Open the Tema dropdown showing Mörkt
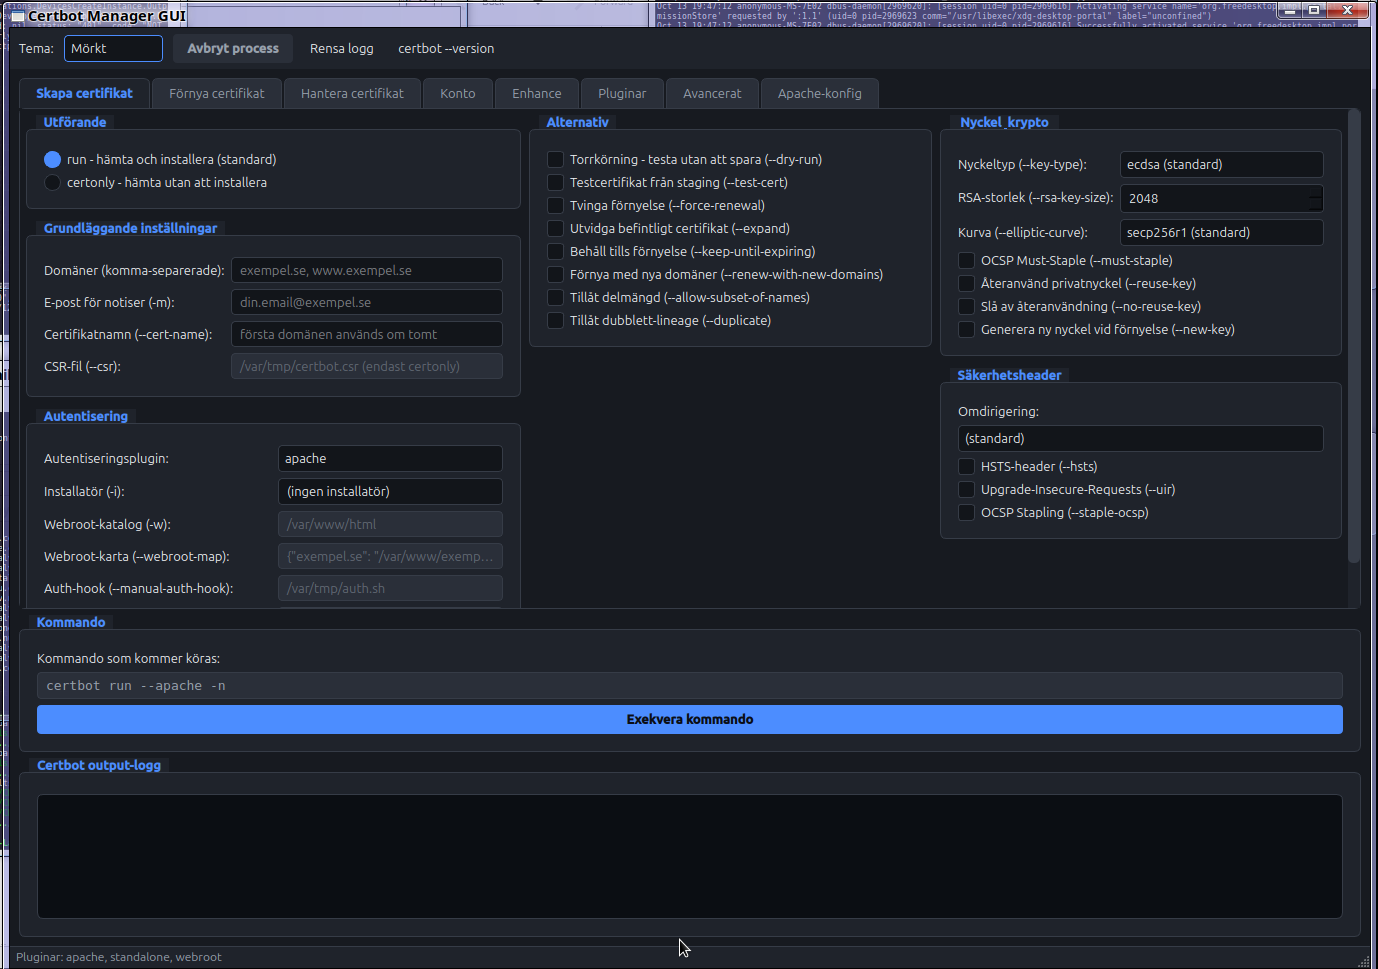This screenshot has width=1378, height=969. click(113, 48)
